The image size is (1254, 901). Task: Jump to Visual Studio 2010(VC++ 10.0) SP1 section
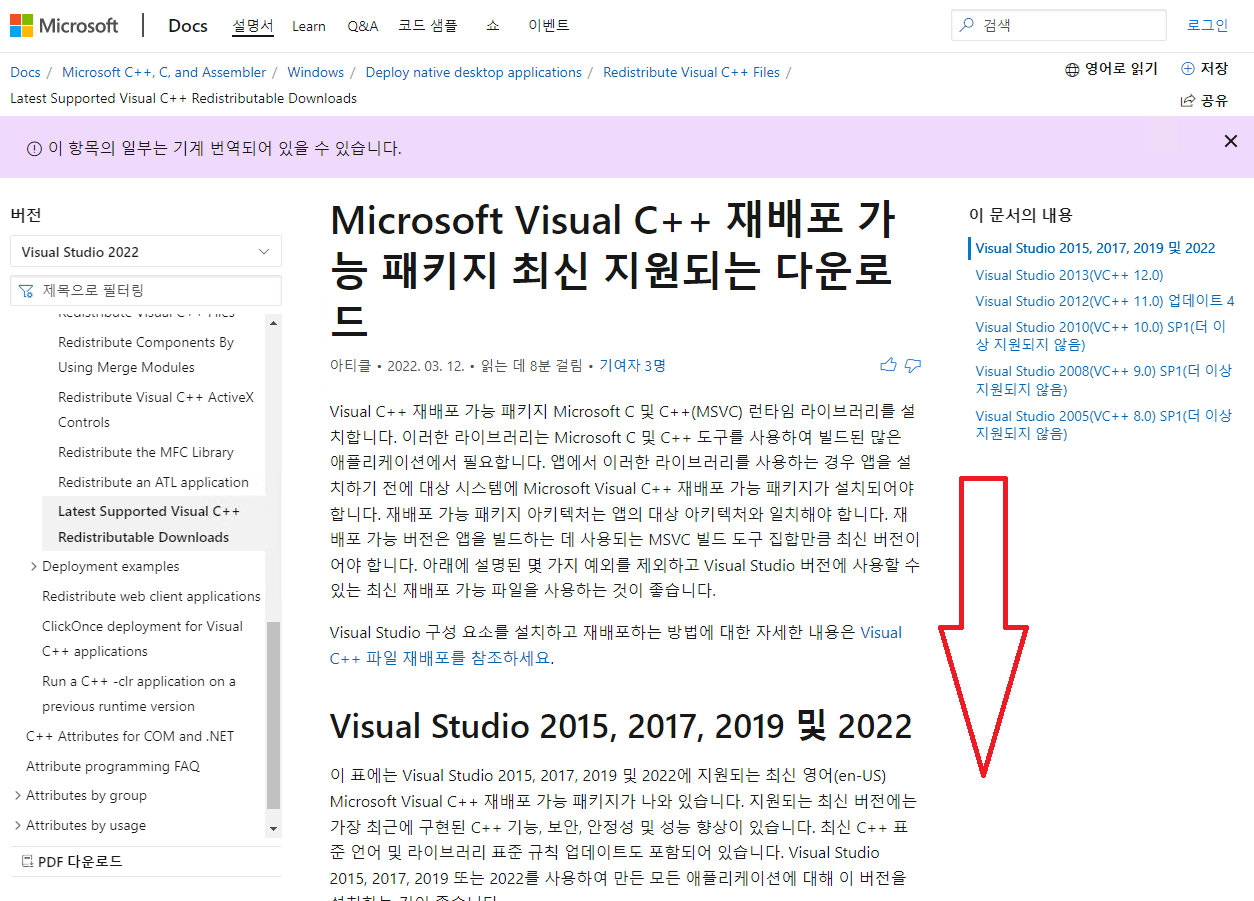[x=1101, y=336]
